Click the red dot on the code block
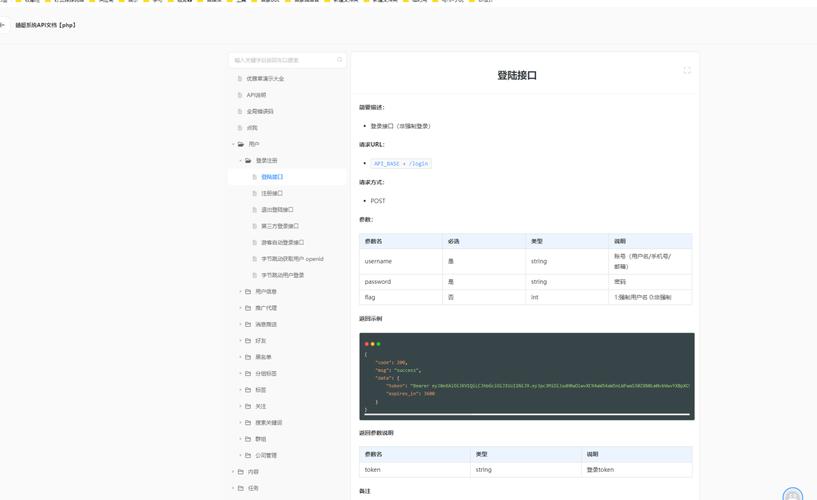Screen dimensions: 817x500 [367, 344]
